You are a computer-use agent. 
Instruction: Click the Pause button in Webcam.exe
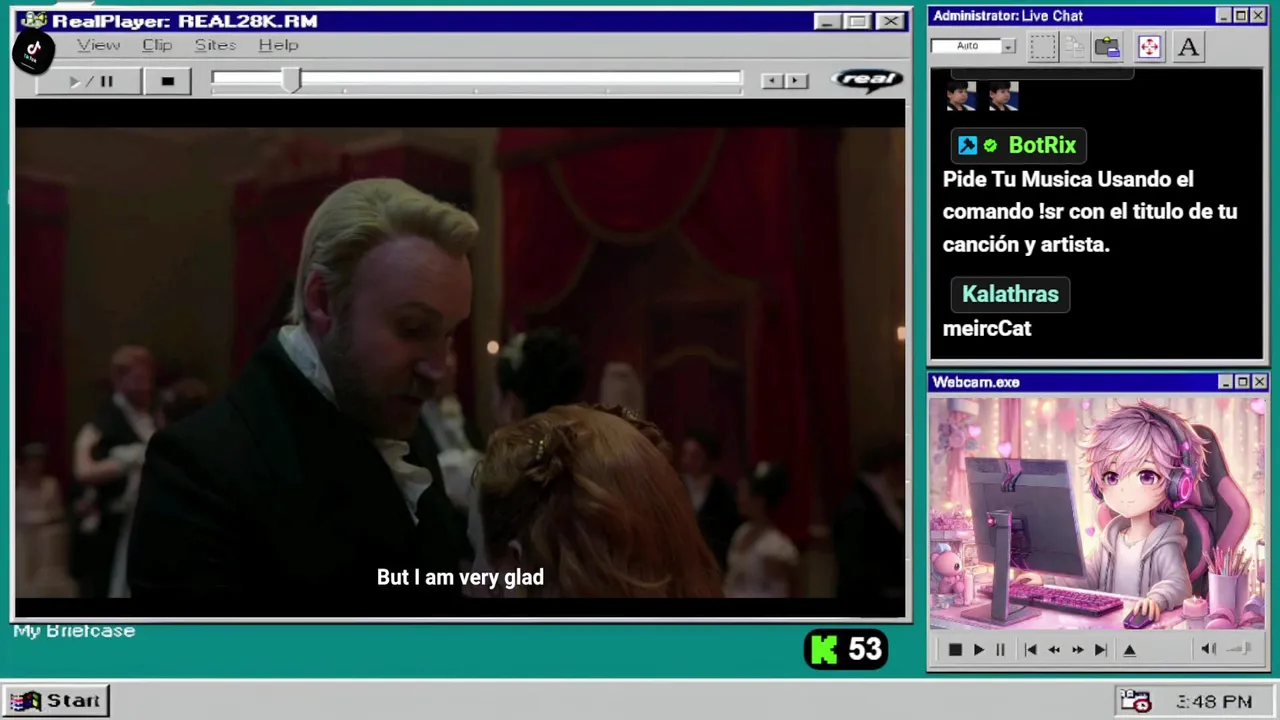click(1000, 650)
